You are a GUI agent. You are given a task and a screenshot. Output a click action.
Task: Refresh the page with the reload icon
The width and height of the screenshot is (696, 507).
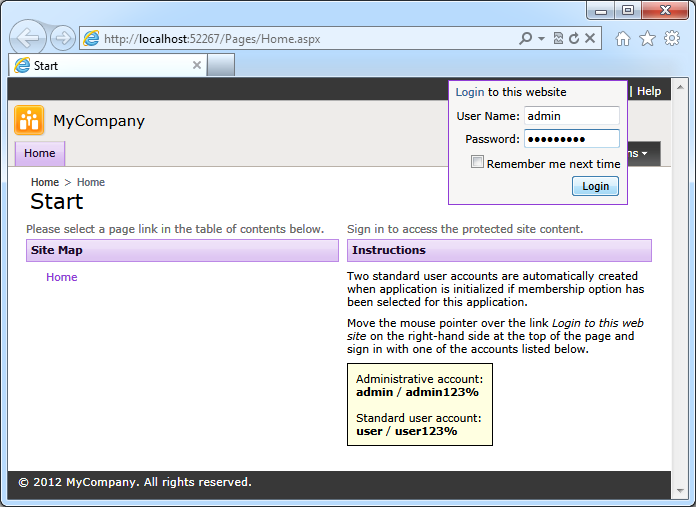tap(573, 39)
